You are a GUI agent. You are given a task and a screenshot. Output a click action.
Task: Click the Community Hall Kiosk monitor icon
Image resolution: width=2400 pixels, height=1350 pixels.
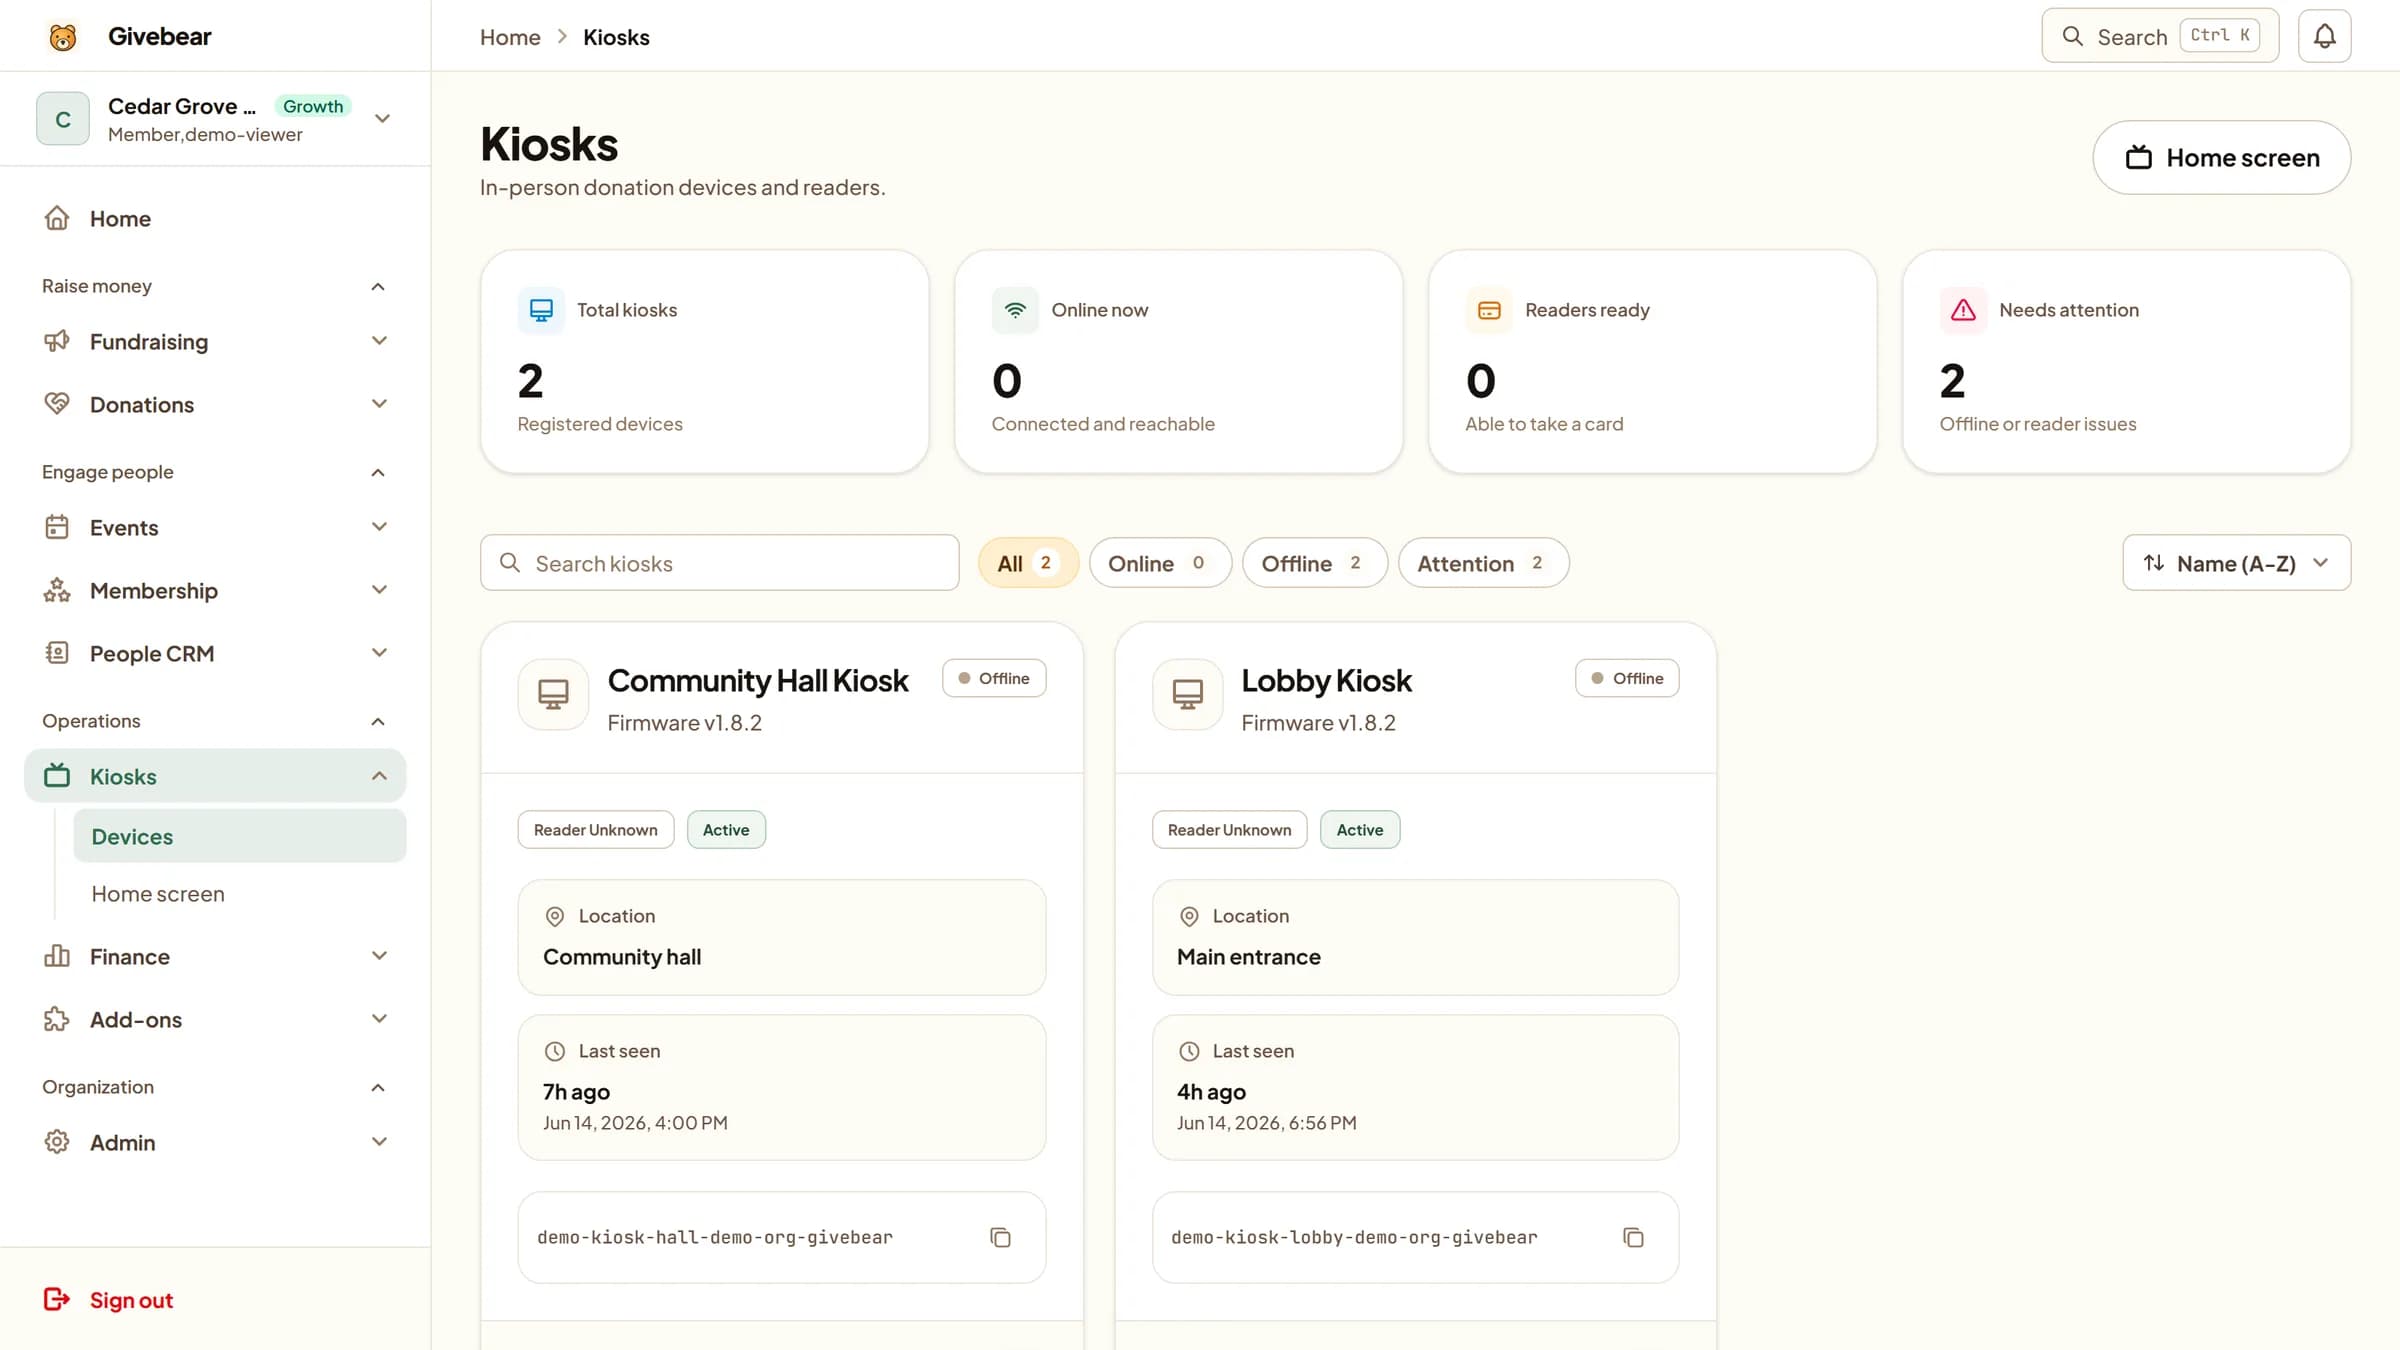pos(553,694)
